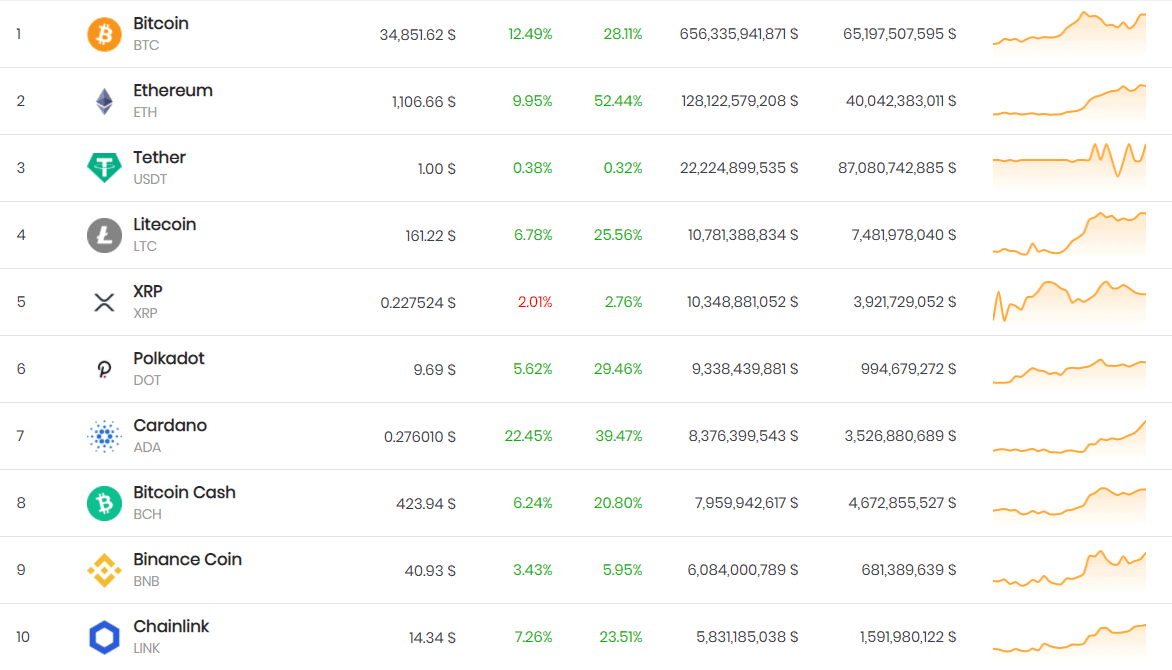
Task: View the Tether price sparkline chart
Action: coord(1069,167)
